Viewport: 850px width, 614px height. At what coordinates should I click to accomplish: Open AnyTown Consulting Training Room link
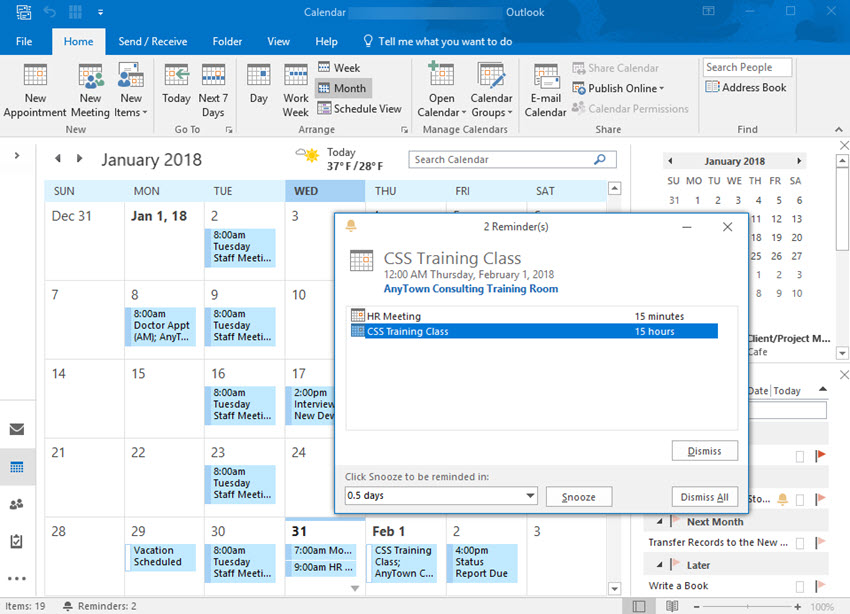point(471,289)
